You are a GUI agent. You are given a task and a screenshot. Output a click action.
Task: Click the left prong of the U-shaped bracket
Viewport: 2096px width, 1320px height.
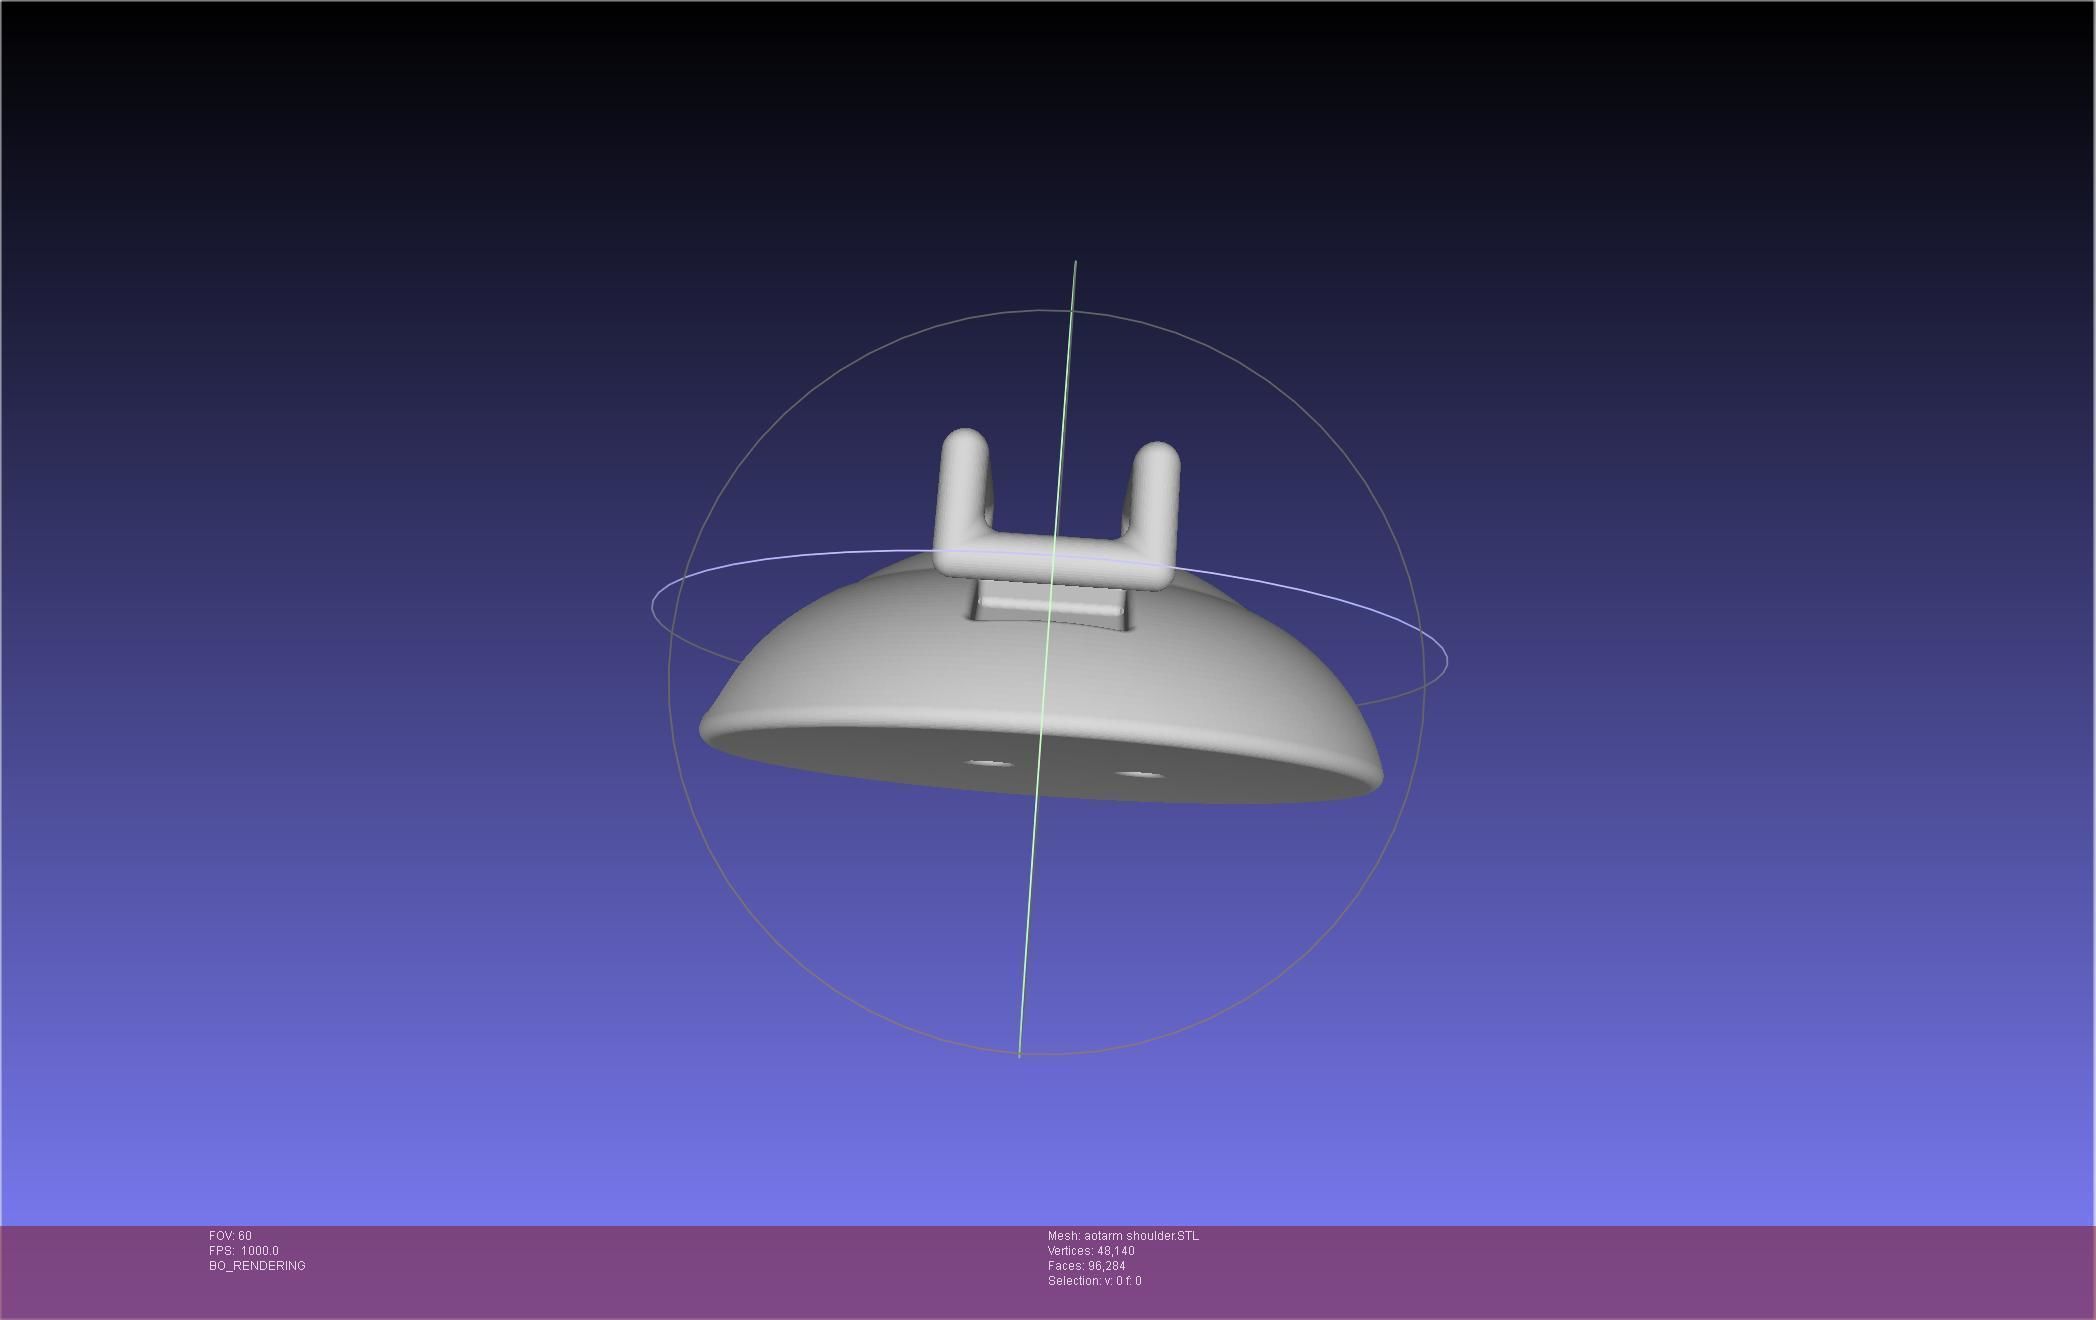[x=962, y=490]
